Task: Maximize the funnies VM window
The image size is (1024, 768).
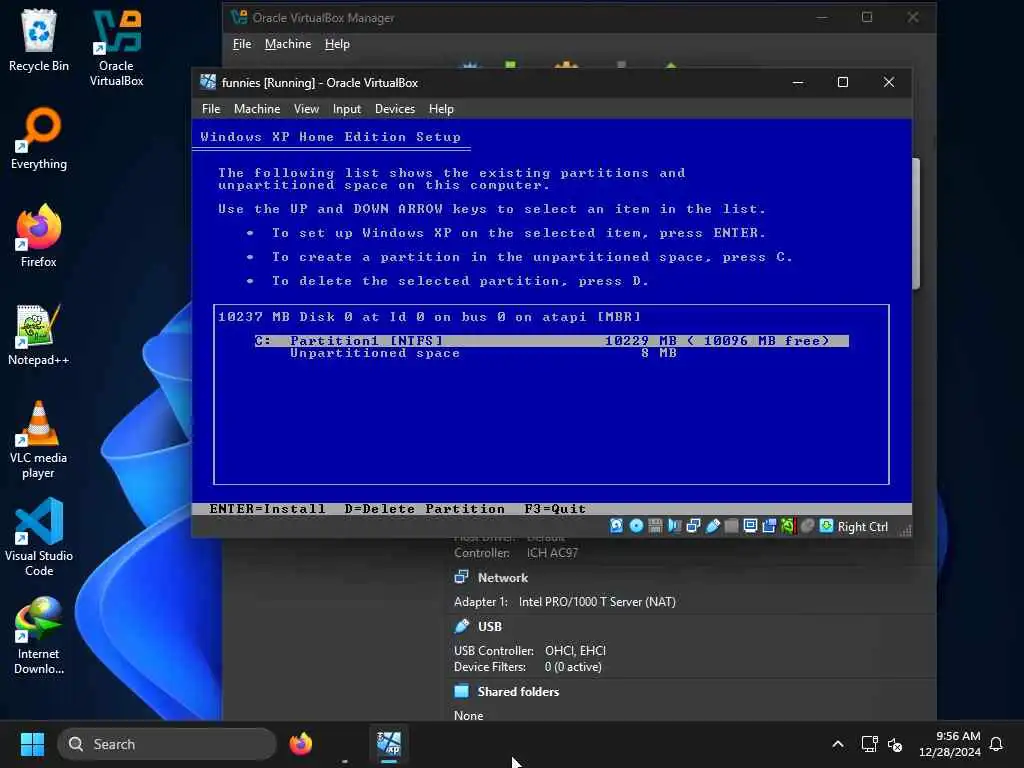Action: (x=843, y=82)
